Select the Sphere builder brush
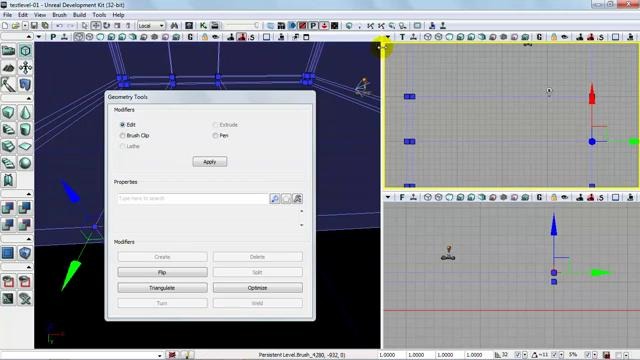This screenshot has height=360, width=640. coord(25,163)
